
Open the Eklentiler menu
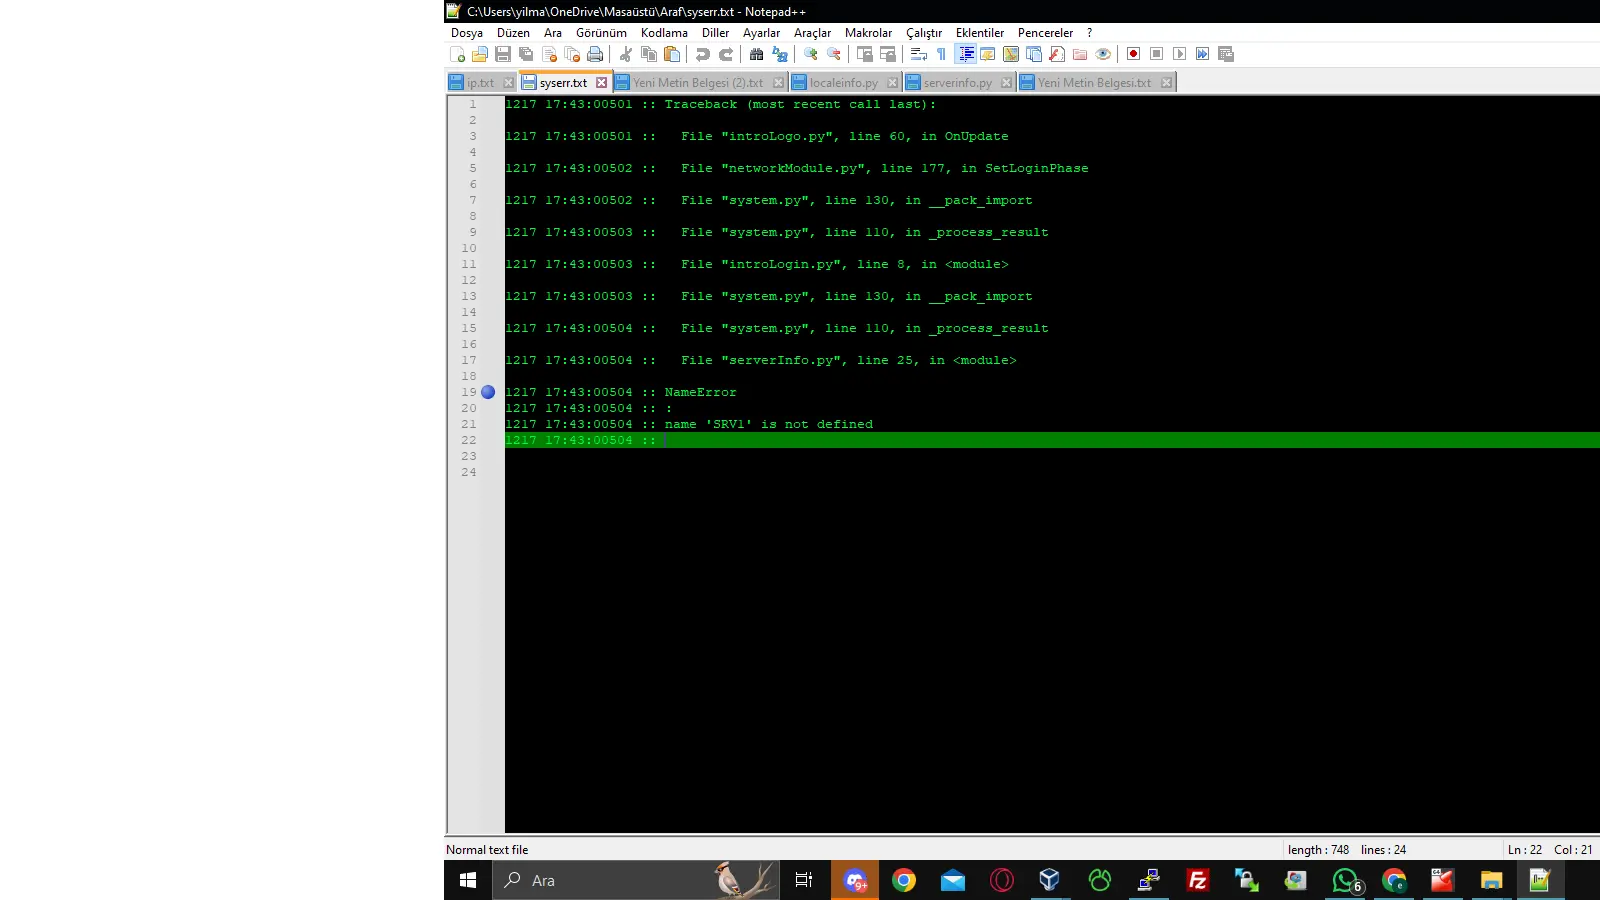[x=979, y=33]
